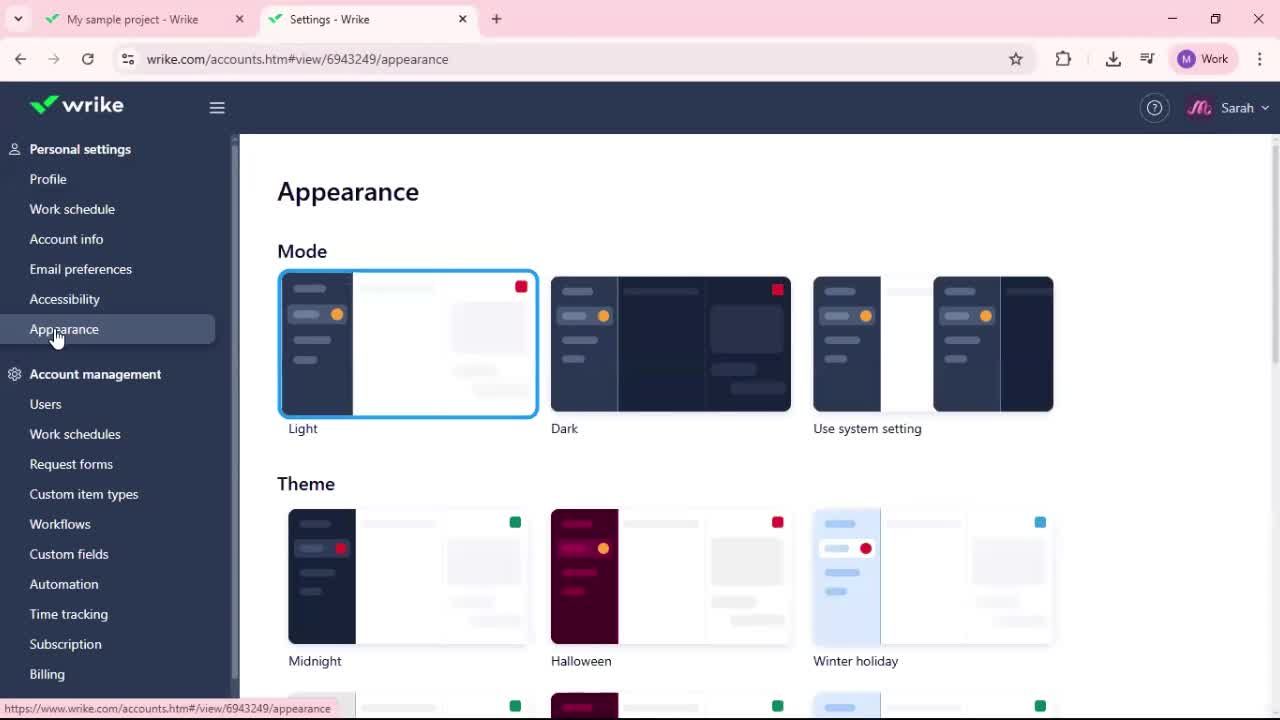Open Subscription page
The height and width of the screenshot is (720, 1280).
tap(65, 644)
